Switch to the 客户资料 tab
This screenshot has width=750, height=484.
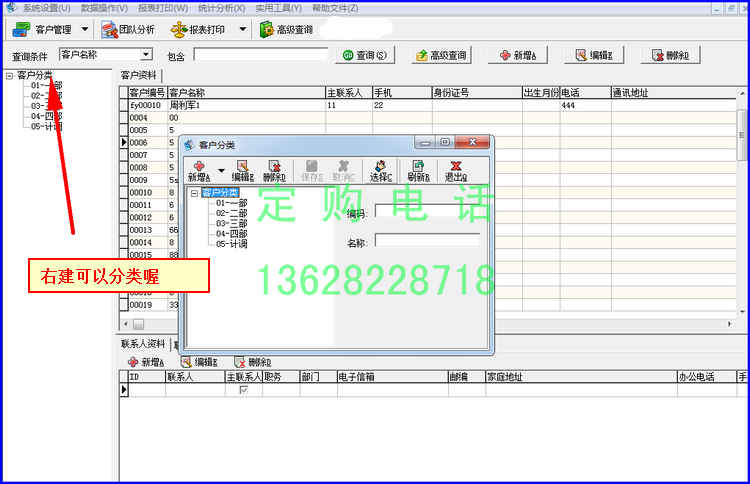[138, 75]
